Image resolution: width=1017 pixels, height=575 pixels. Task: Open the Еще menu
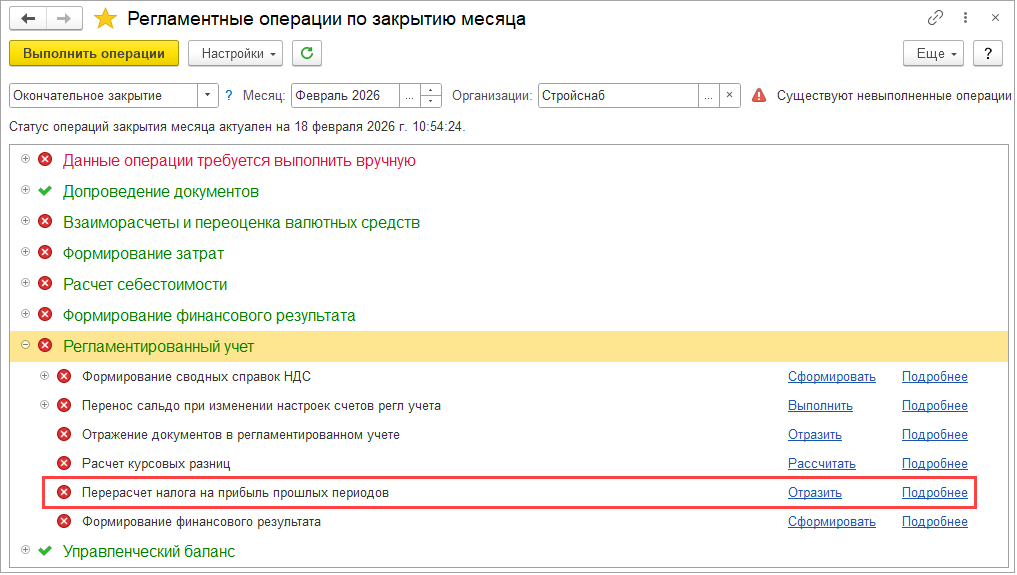[x=933, y=53]
